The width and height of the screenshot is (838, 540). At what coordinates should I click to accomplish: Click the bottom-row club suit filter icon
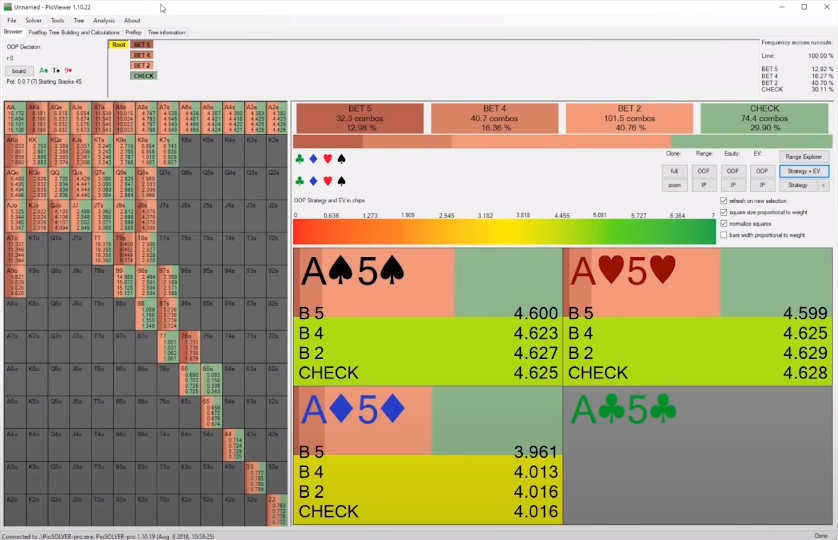300,181
